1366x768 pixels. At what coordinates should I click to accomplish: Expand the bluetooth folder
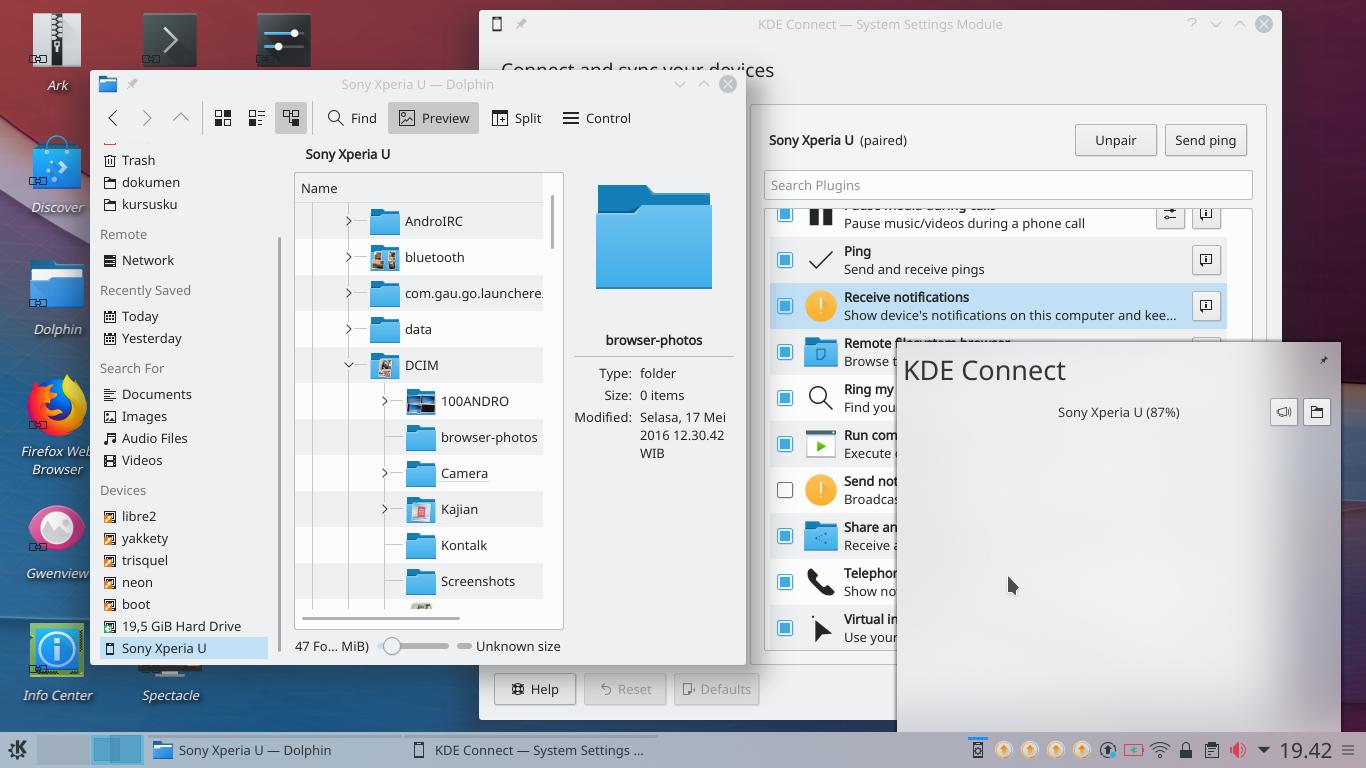349,257
